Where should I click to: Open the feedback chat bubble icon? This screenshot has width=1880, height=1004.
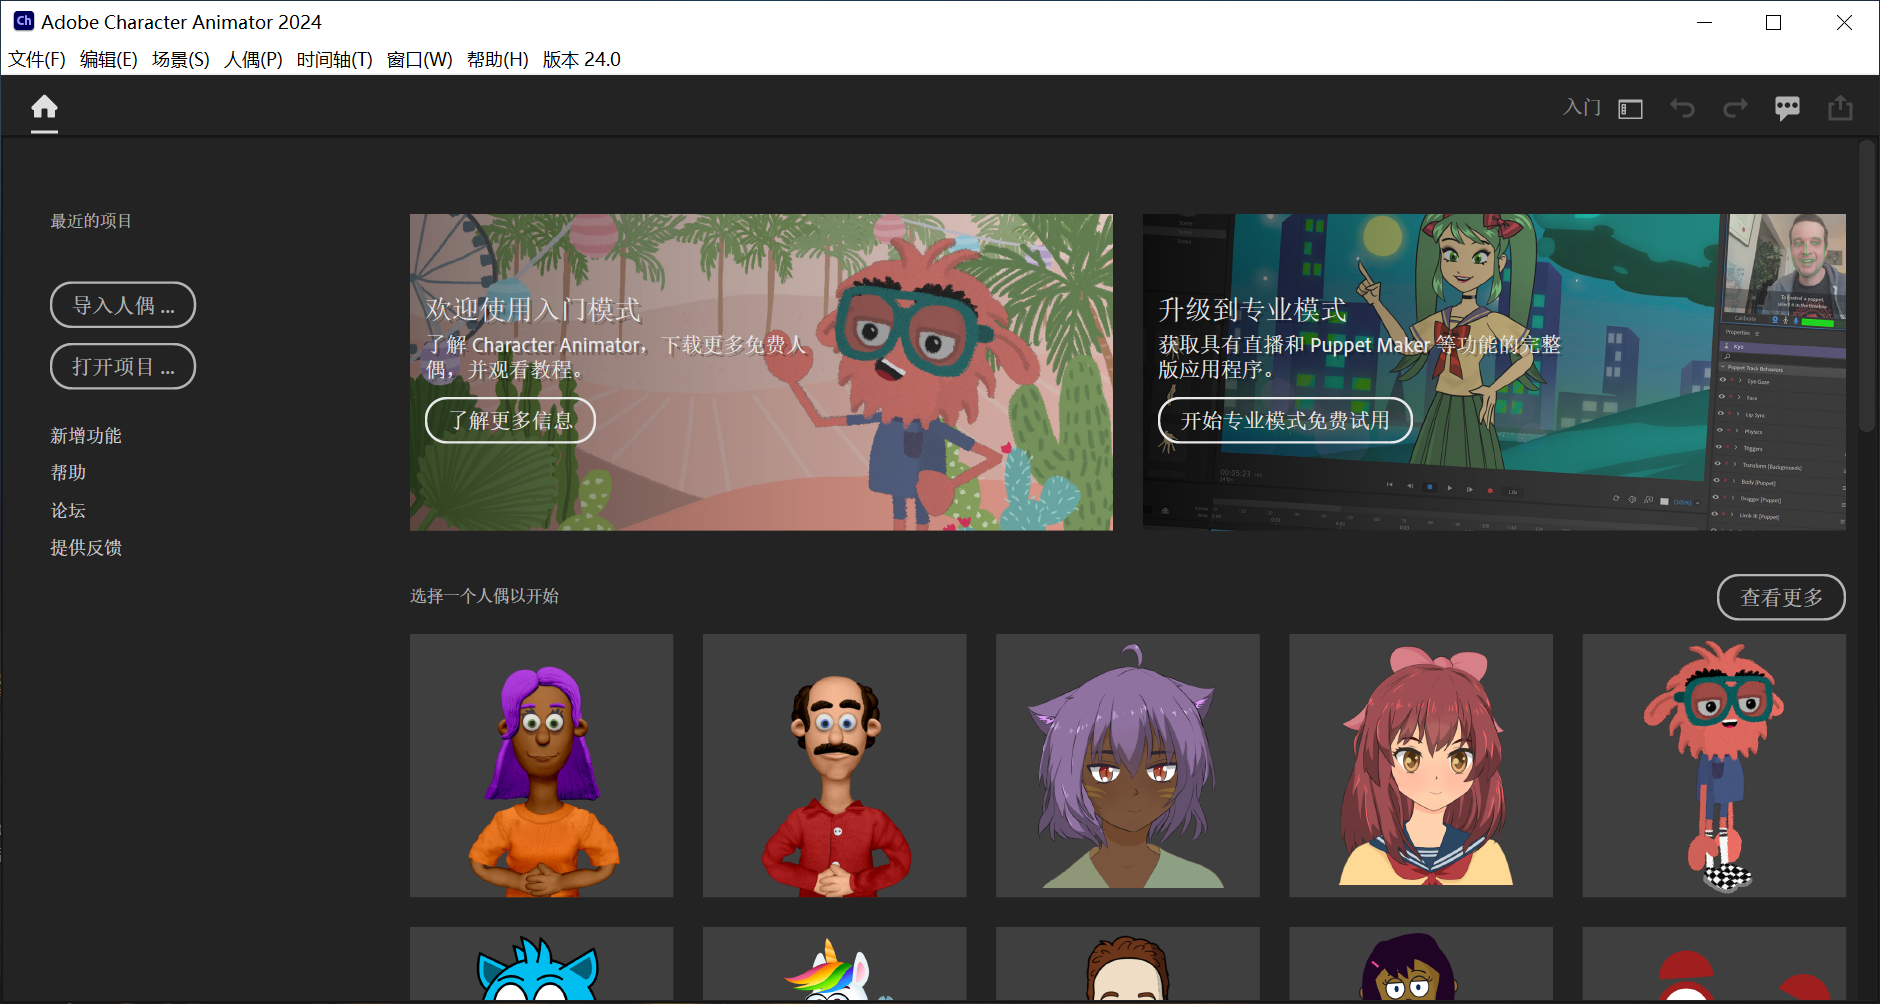coord(1787,108)
